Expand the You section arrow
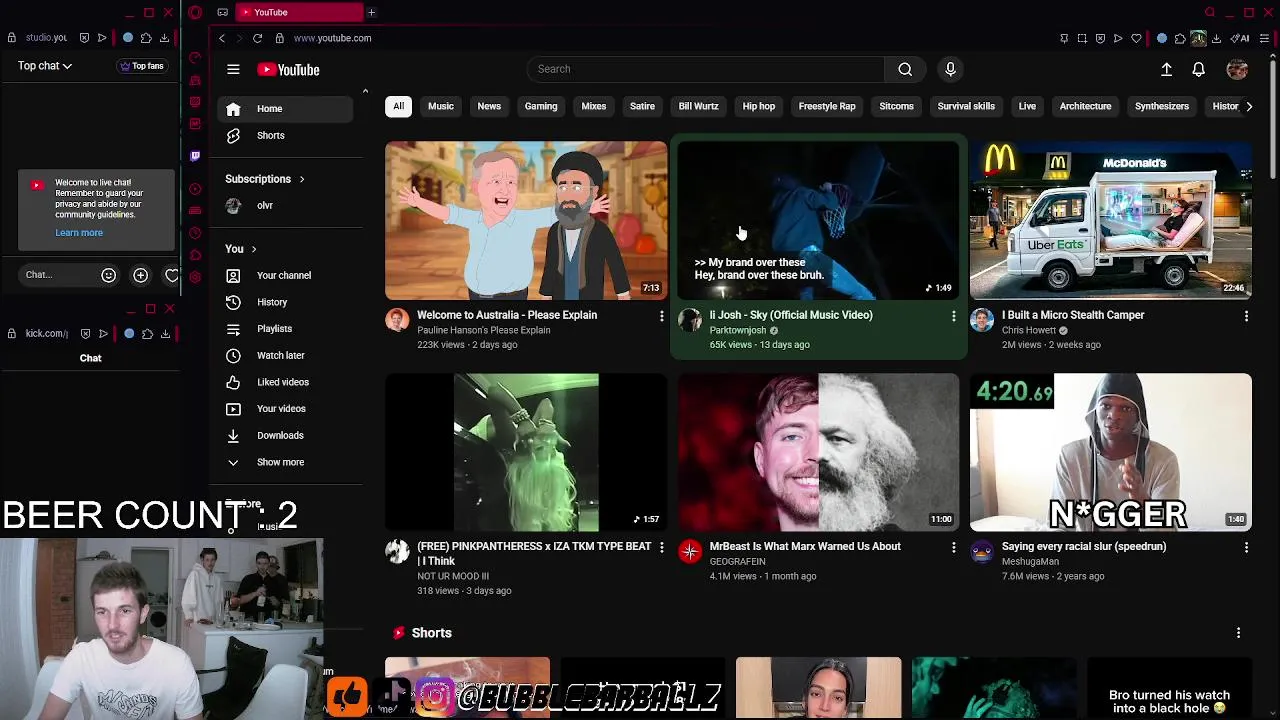 [x=254, y=249]
